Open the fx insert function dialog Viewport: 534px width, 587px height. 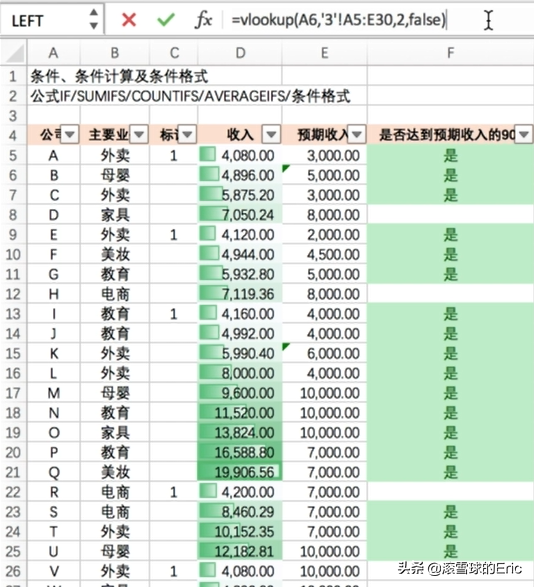[203, 19]
